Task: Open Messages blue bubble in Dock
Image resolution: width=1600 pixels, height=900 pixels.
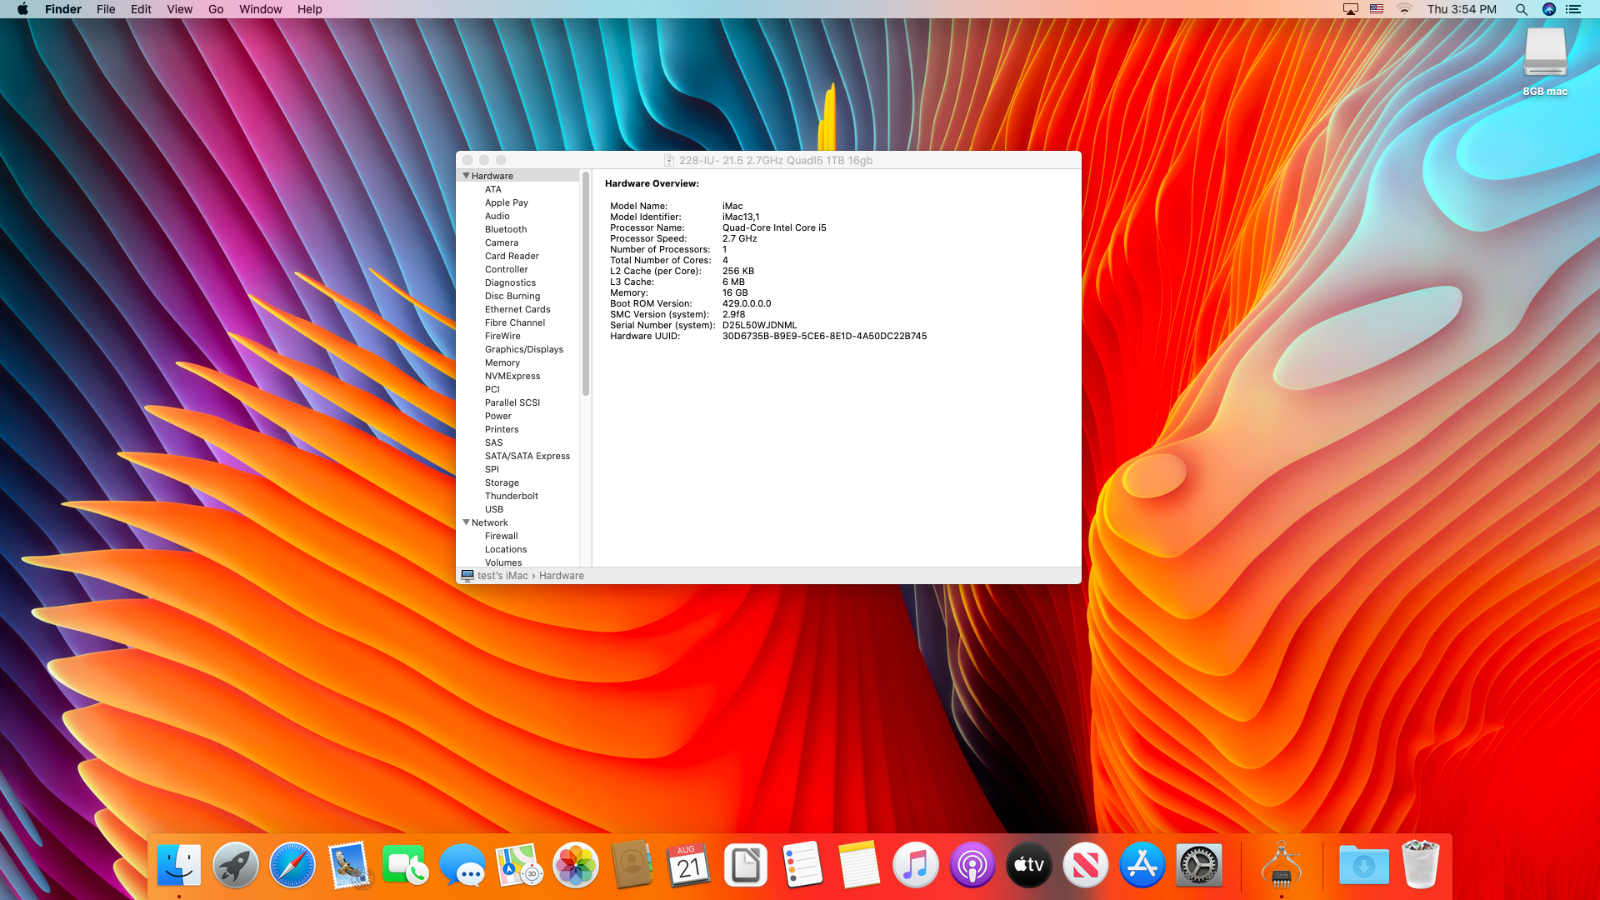Action: 462,865
